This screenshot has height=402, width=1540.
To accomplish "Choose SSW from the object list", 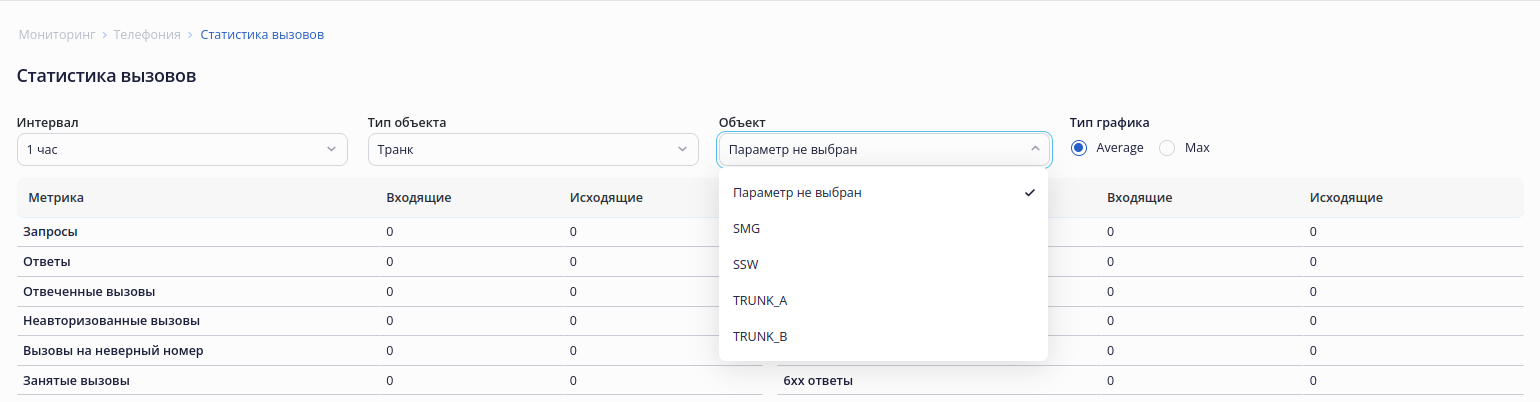I will (747, 265).
